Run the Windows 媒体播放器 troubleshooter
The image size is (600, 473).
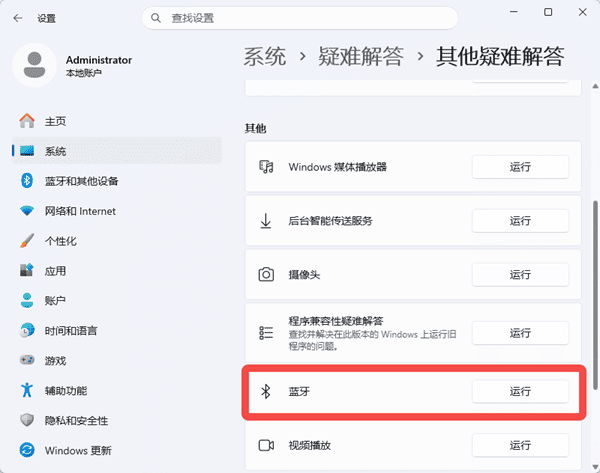point(520,167)
